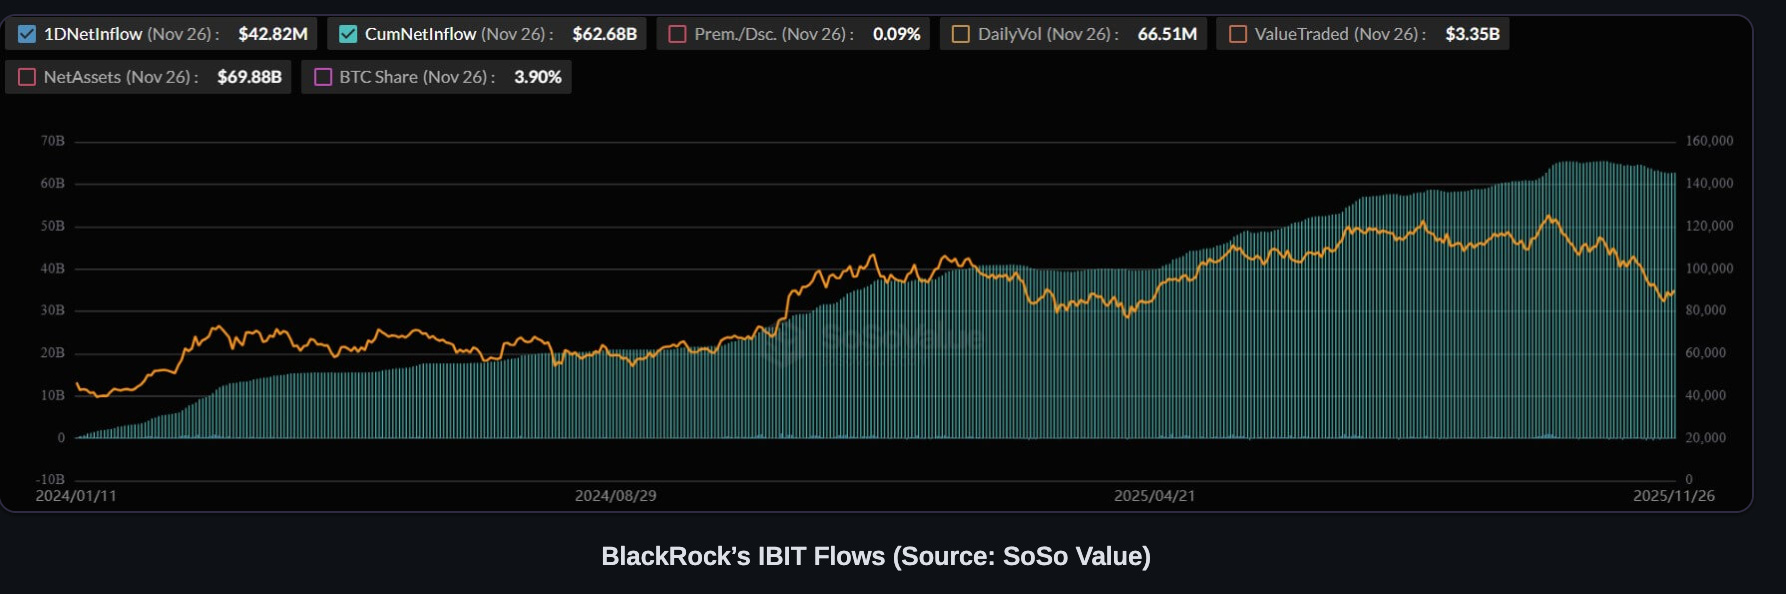Click the 2025/04/21 date axis label
1786x594 pixels.
[x=1155, y=496]
